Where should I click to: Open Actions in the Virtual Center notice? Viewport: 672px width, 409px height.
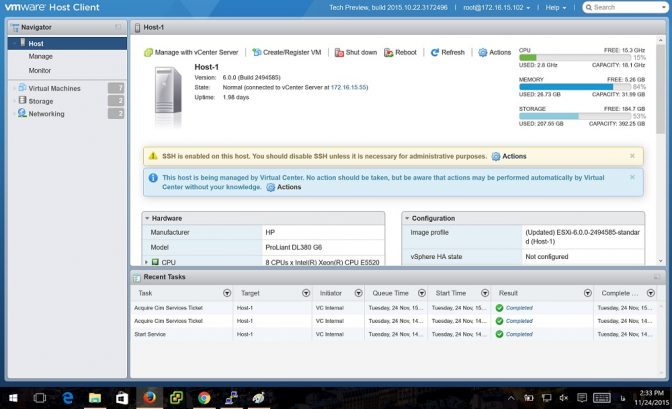(x=284, y=187)
